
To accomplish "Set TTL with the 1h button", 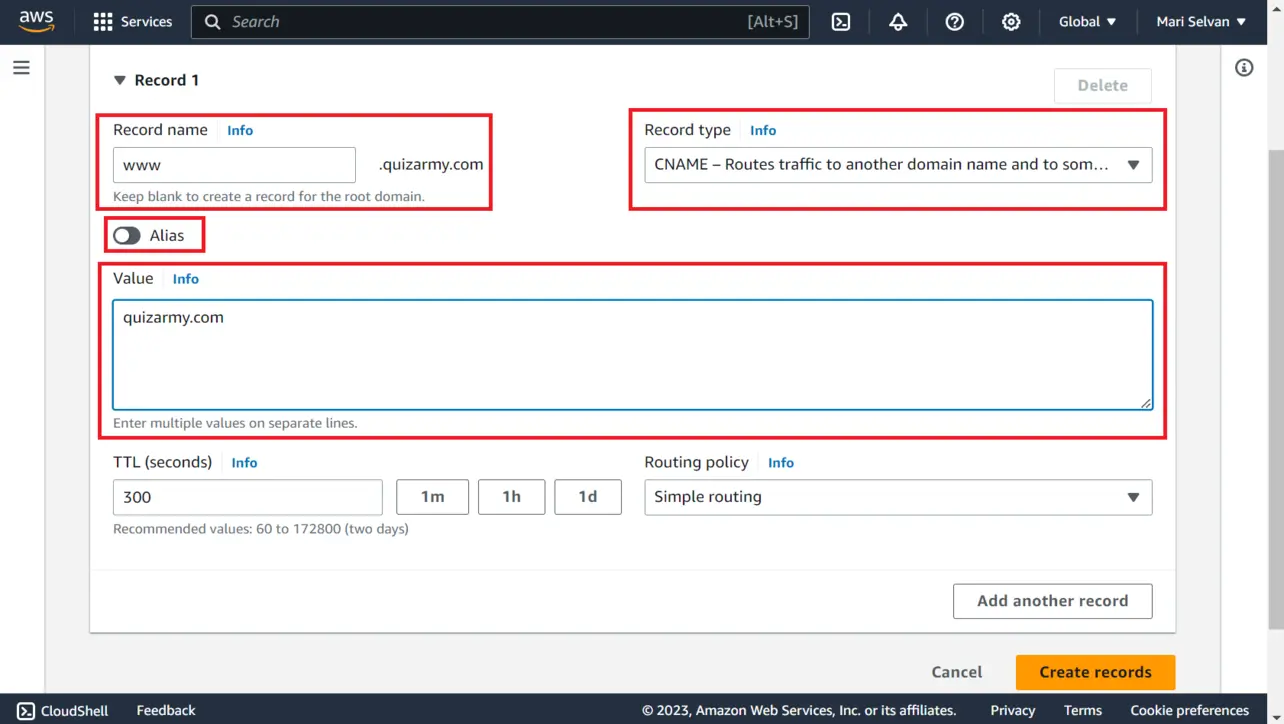I will [x=511, y=497].
